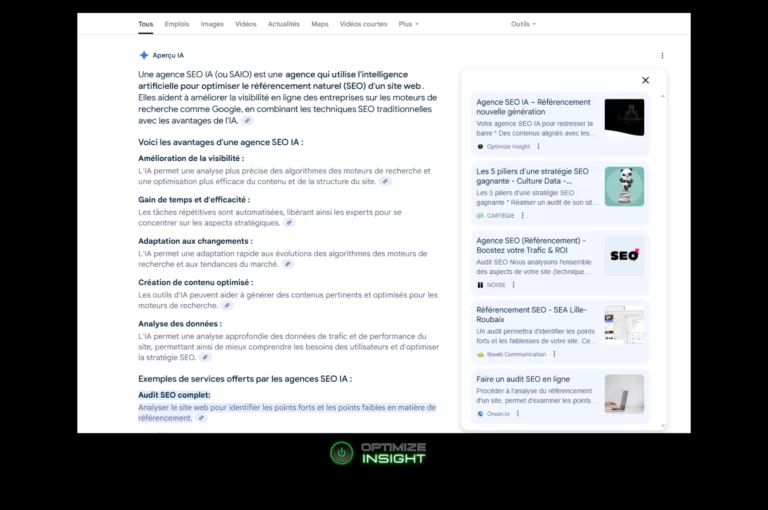Image resolution: width=768 pixels, height=510 pixels.
Task: Click the NOIISE favicon
Action: click(x=480, y=285)
